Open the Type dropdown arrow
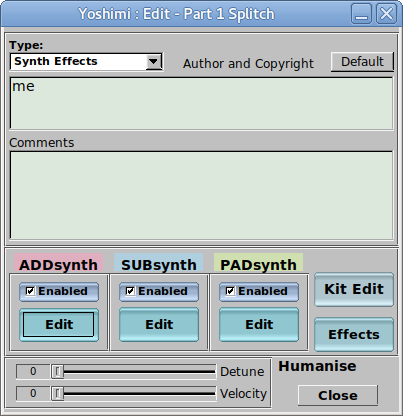The width and height of the screenshot is (403, 416). [x=153, y=61]
